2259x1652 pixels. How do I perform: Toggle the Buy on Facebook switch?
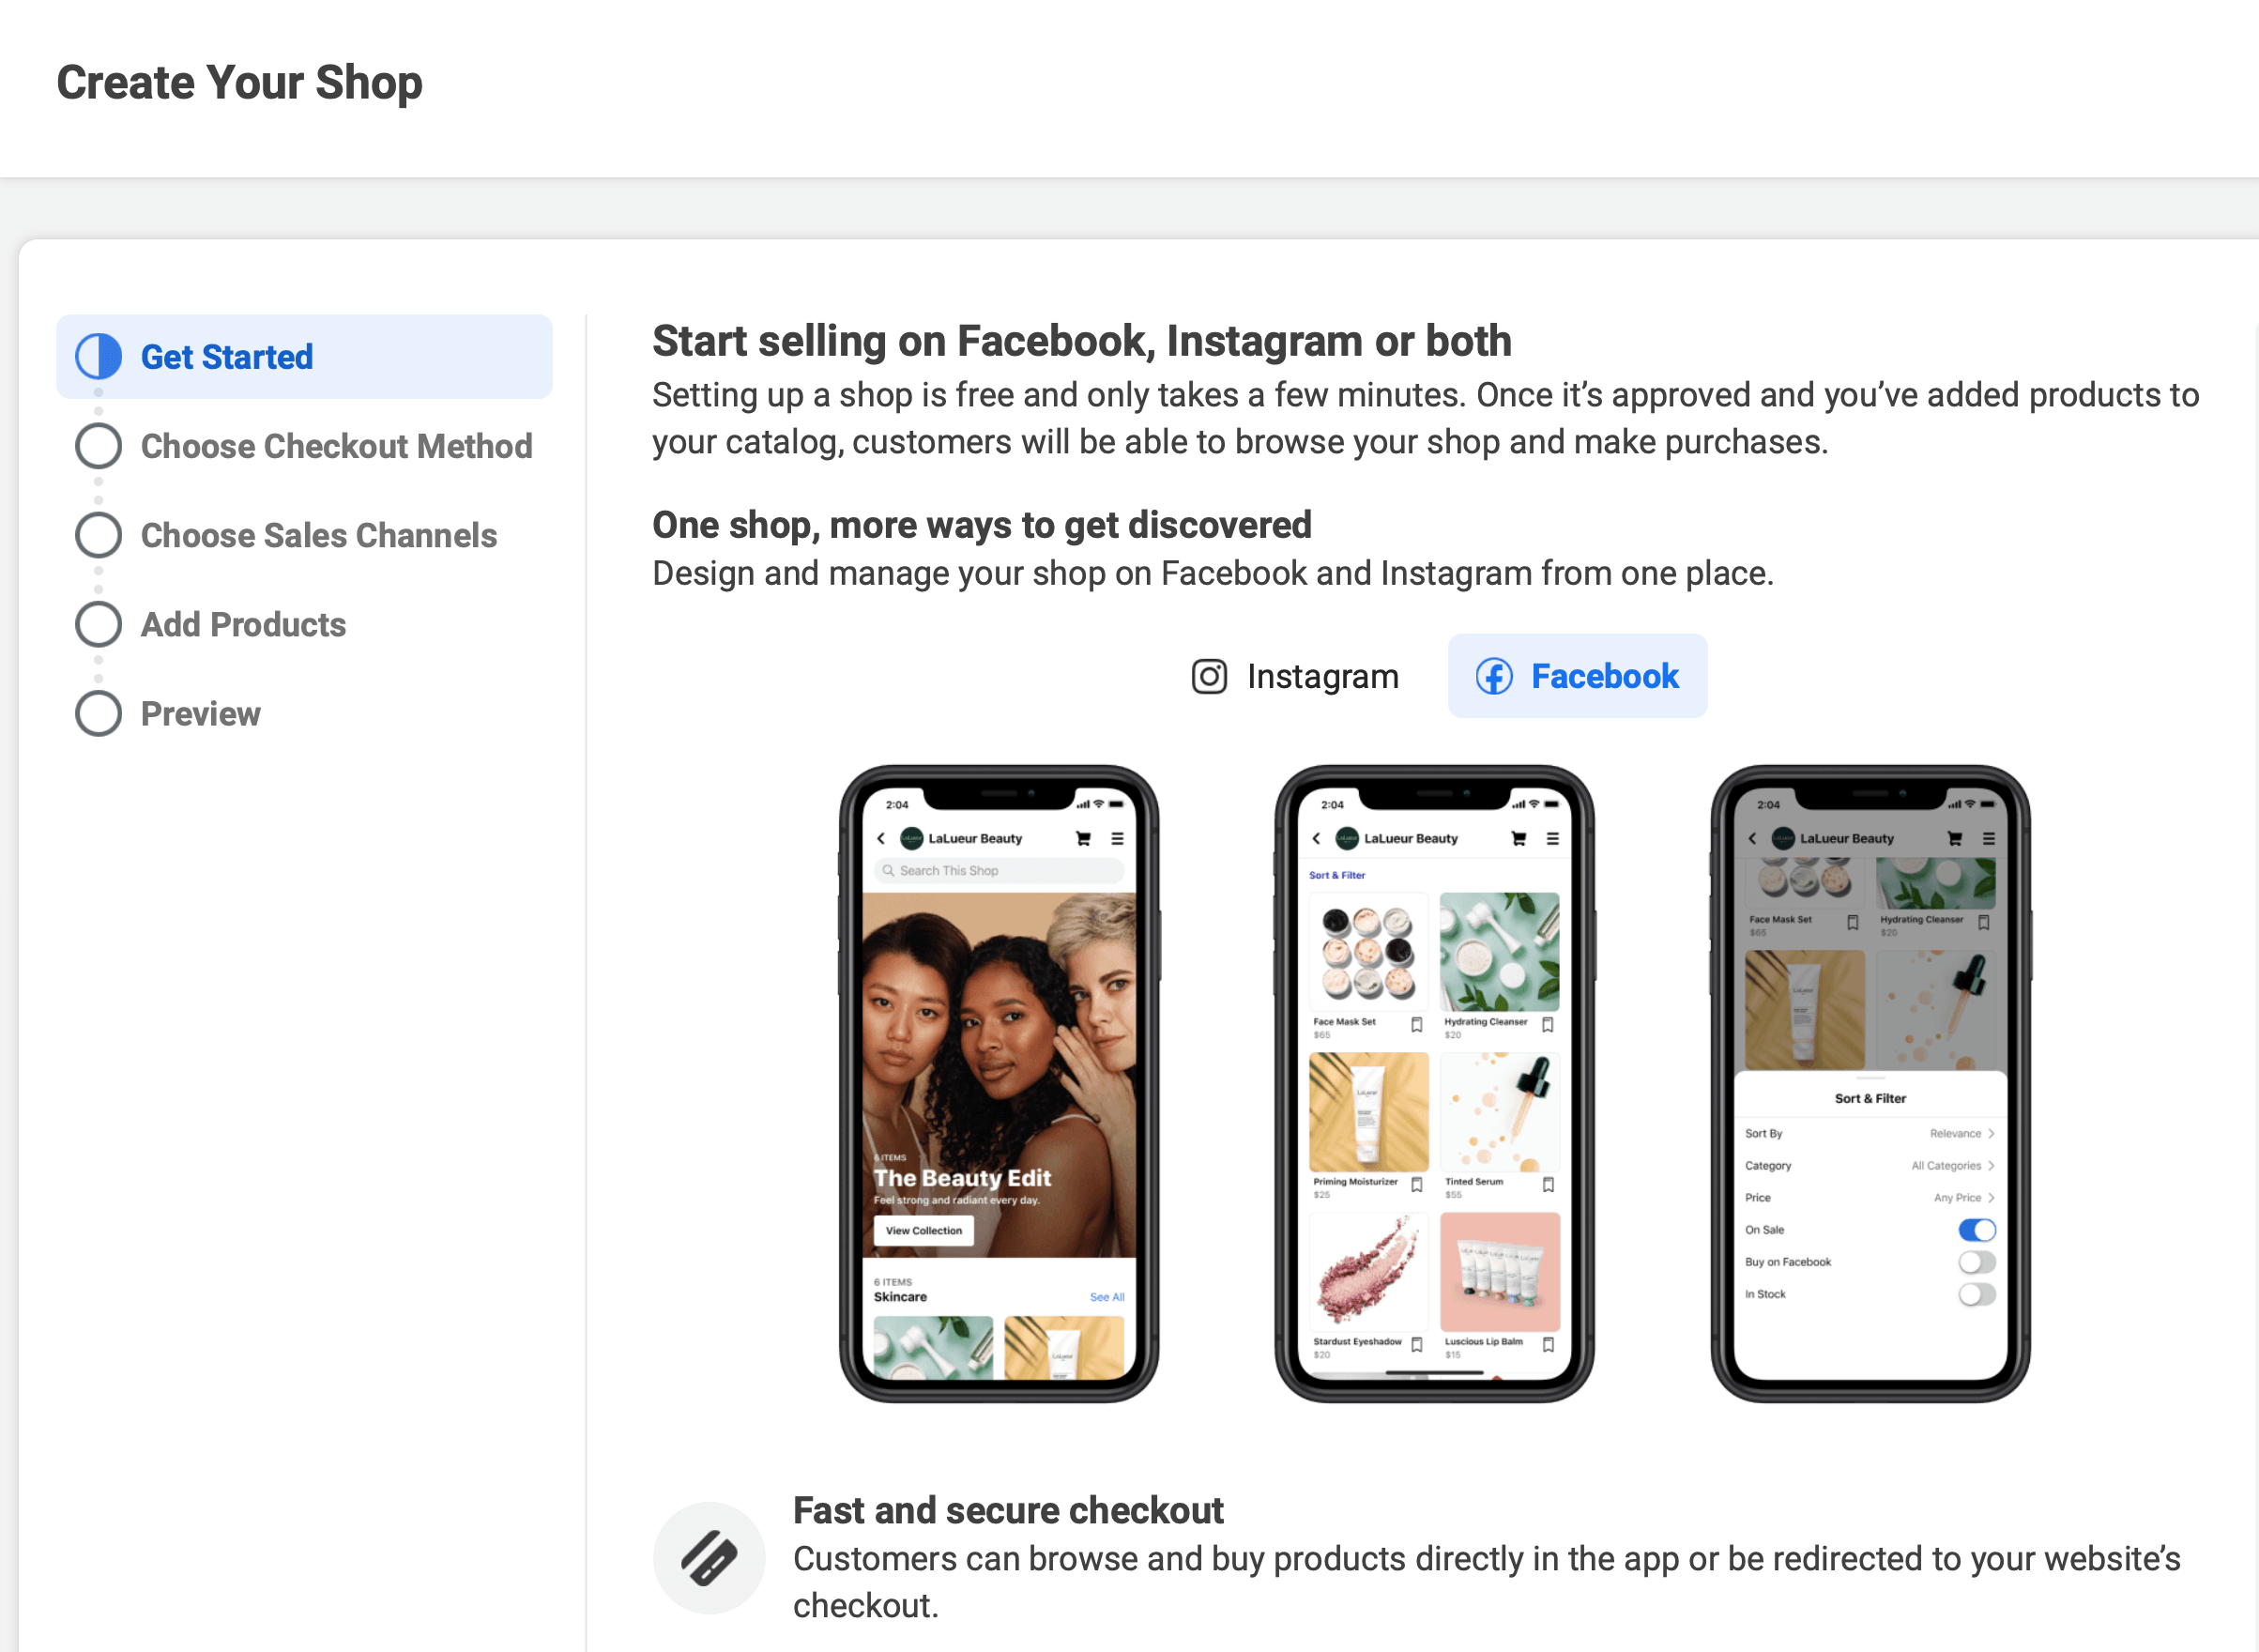[x=1978, y=1261]
